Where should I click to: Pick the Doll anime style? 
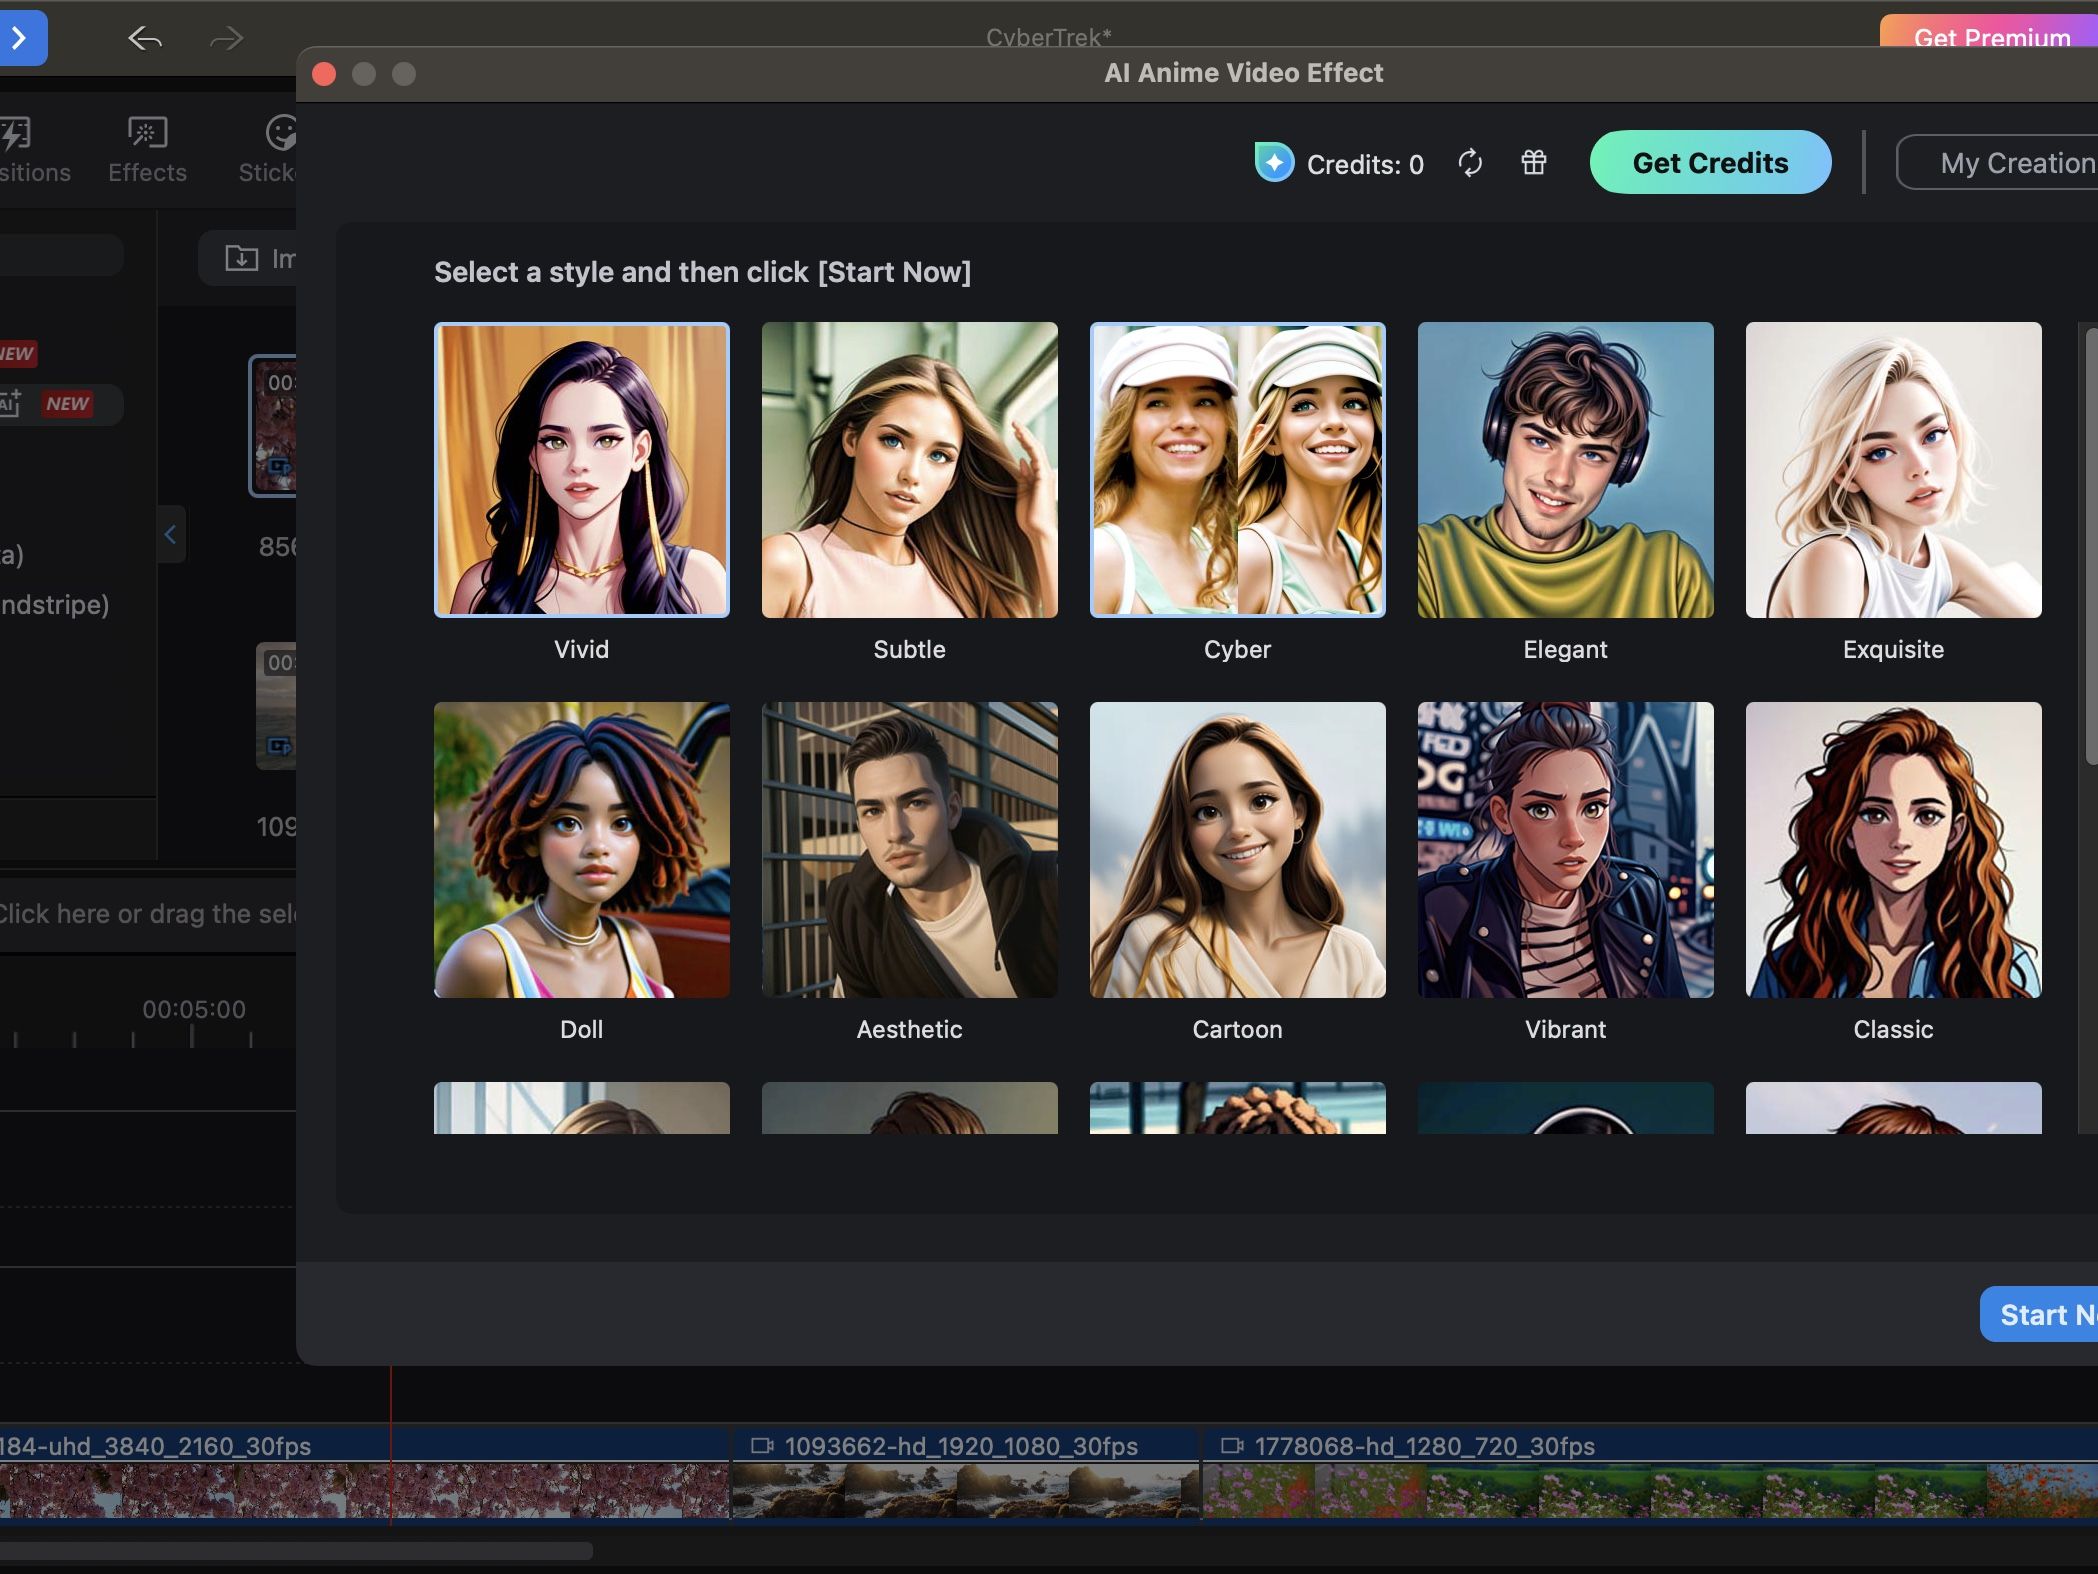tap(582, 850)
